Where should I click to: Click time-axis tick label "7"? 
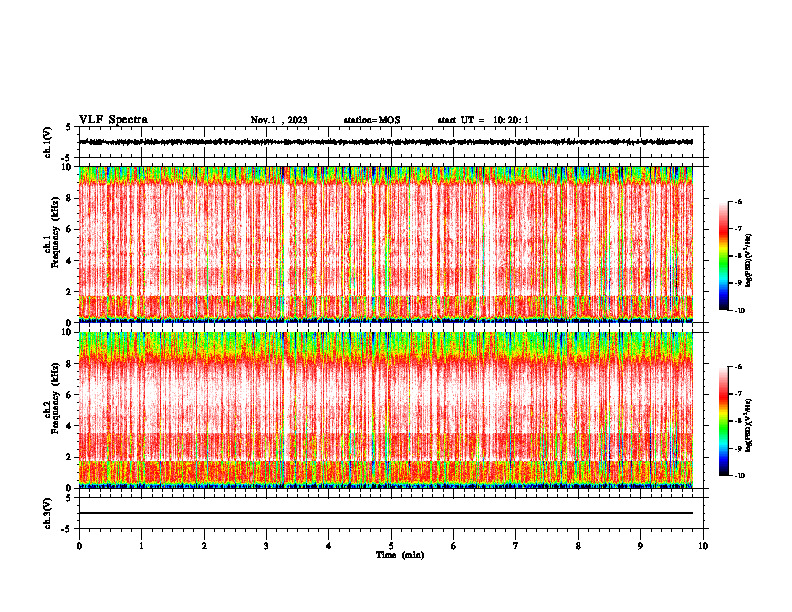tap(516, 546)
